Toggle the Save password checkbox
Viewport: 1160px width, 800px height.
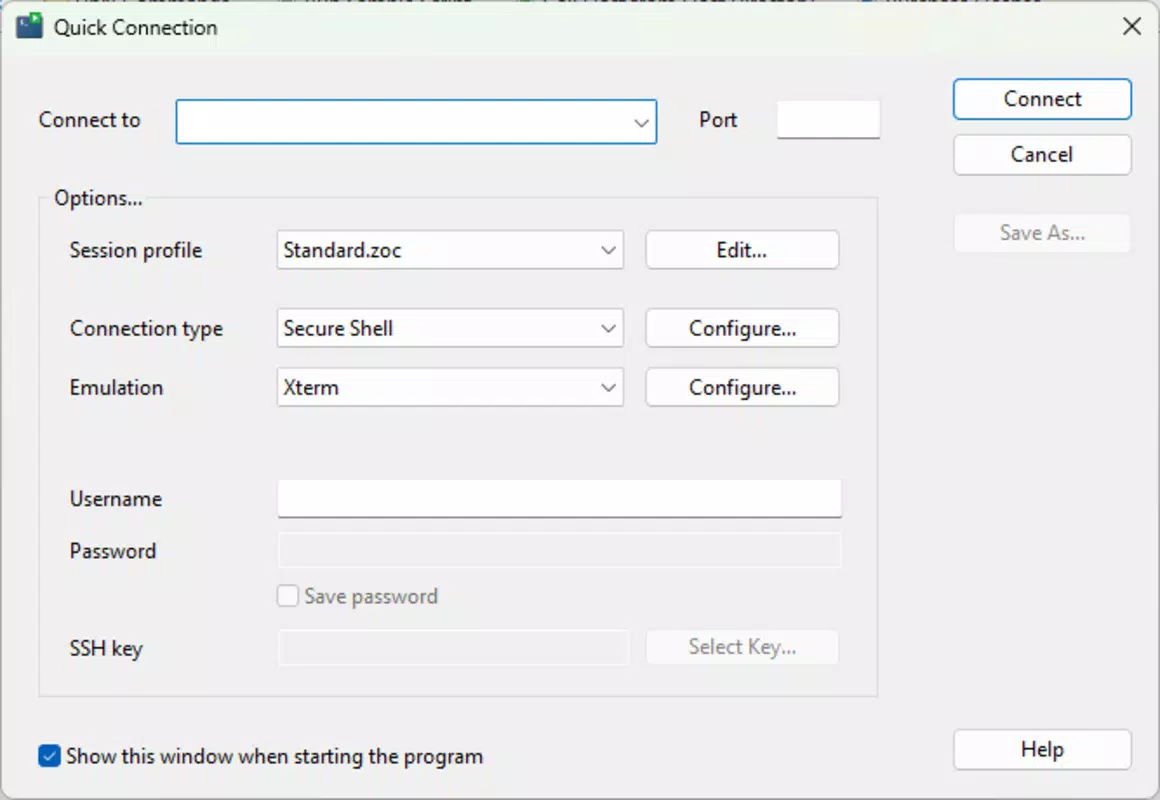click(x=288, y=596)
